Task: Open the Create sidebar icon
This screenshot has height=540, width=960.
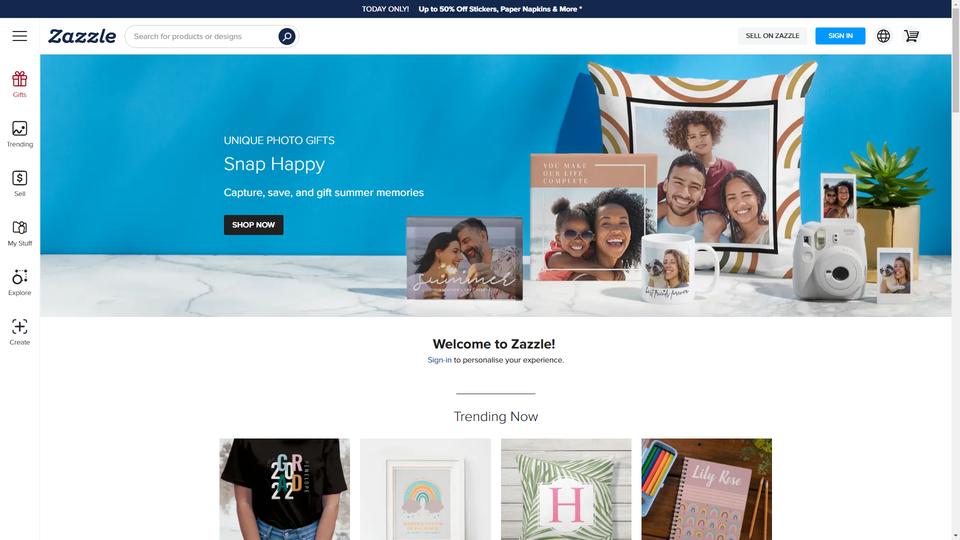Action: click(20, 332)
